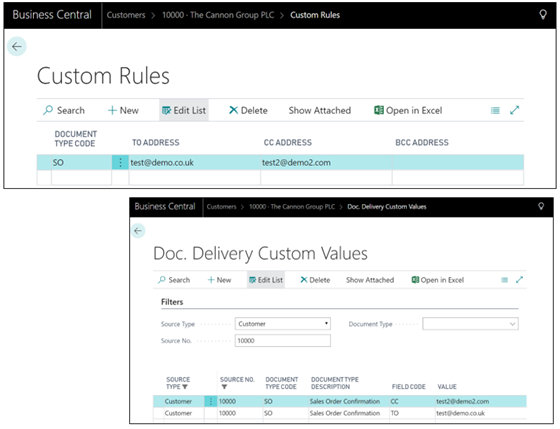Go to Customers breadcrumb in top header
560x429 pixels.
click(x=126, y=15)
